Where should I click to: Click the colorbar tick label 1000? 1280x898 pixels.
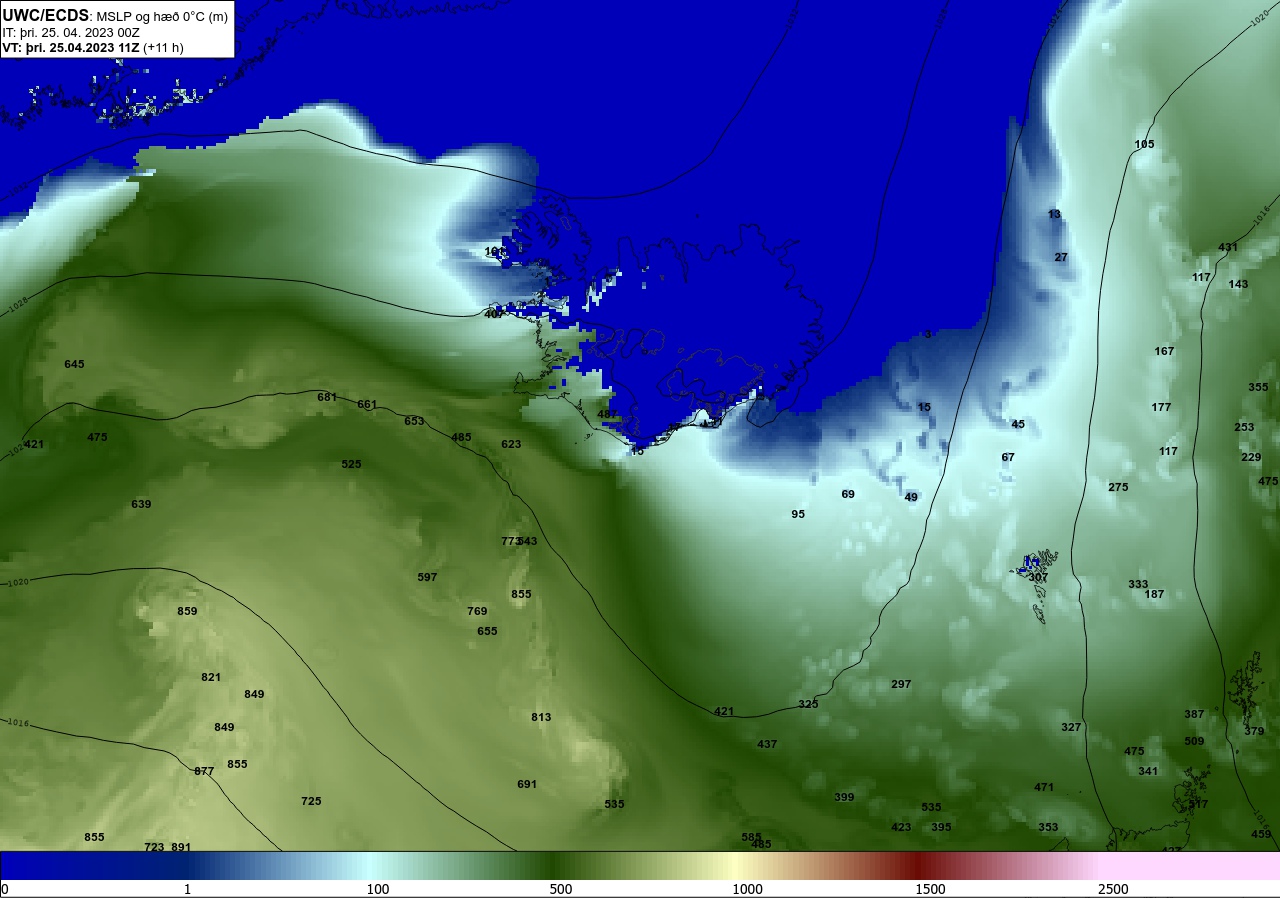747,889
